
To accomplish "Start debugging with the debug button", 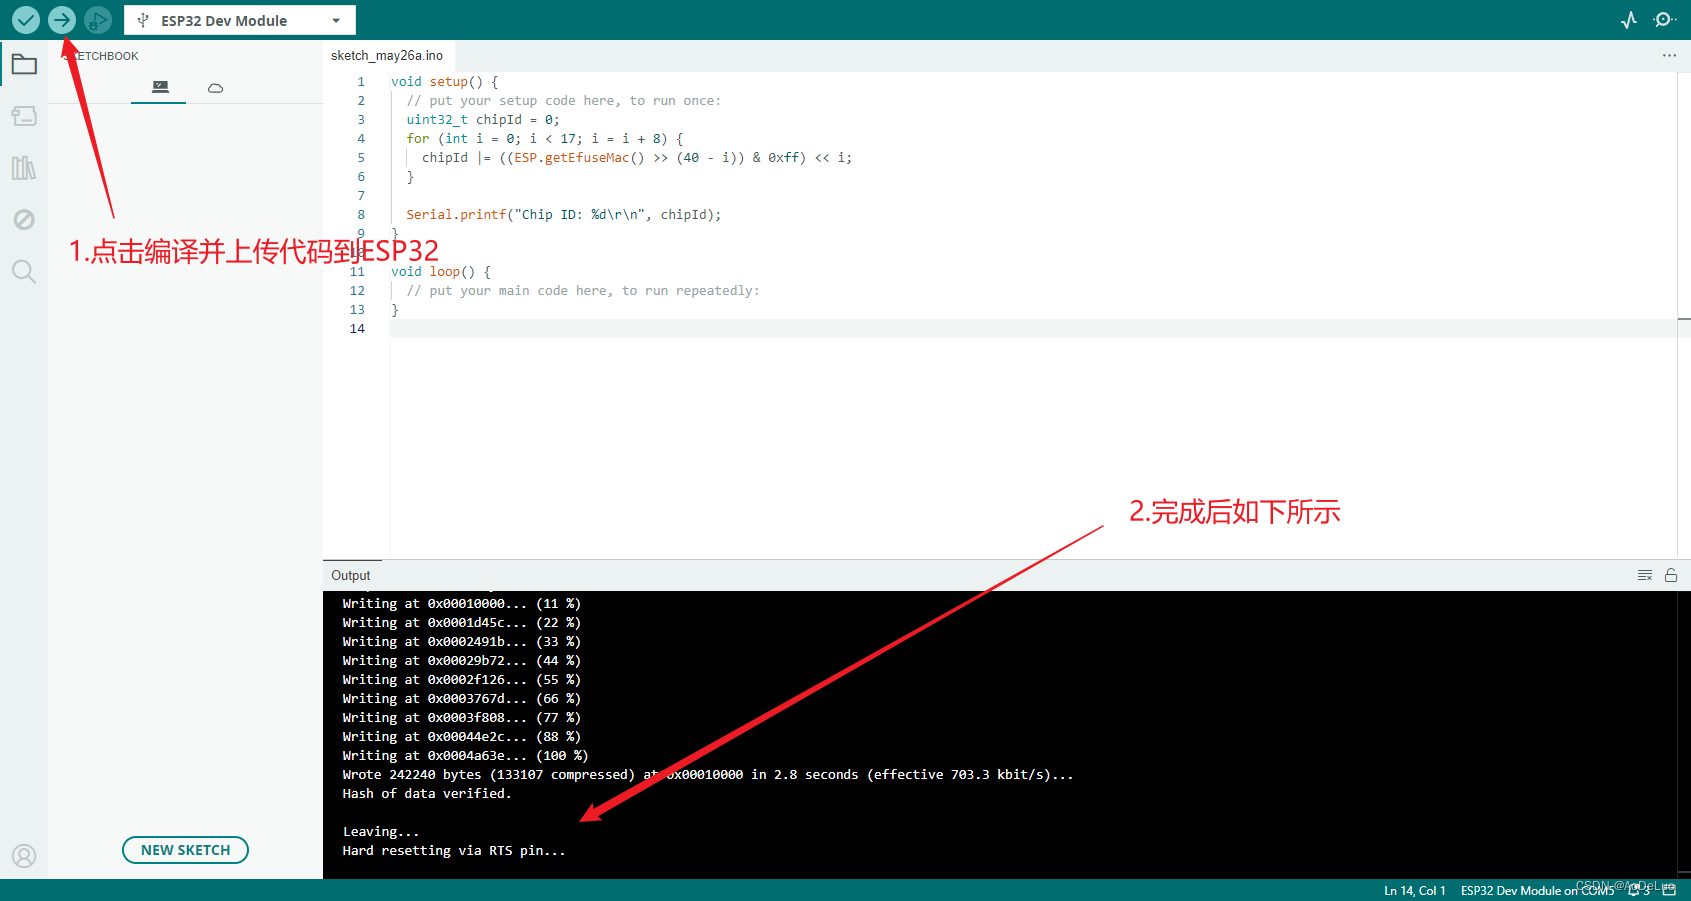I will click(x=98, y=20).
